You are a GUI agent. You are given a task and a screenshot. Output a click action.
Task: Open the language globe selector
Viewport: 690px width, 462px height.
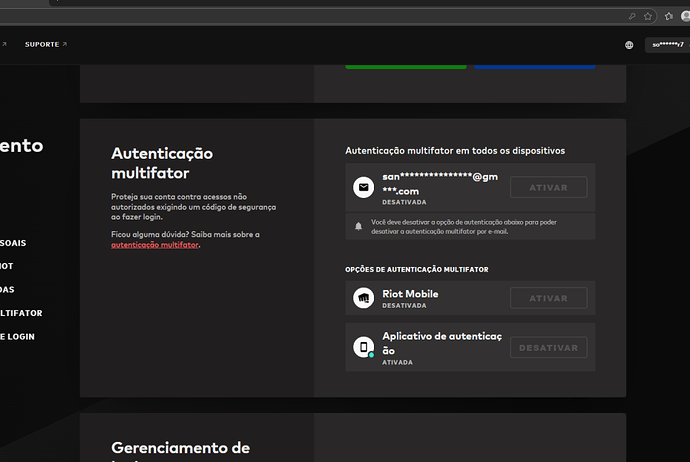click(629, 45)
